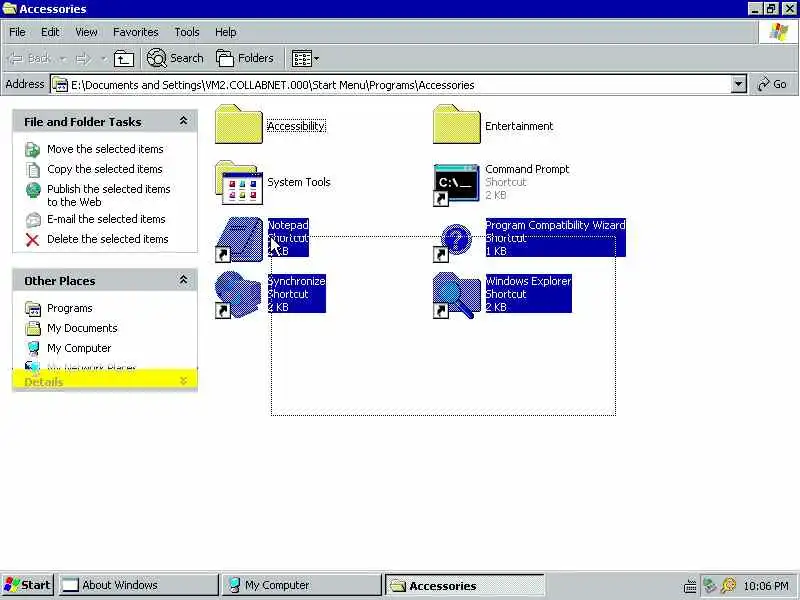Click Delete the selected items
The height and width of the screenshot is (600, 800).
(108, 239)
